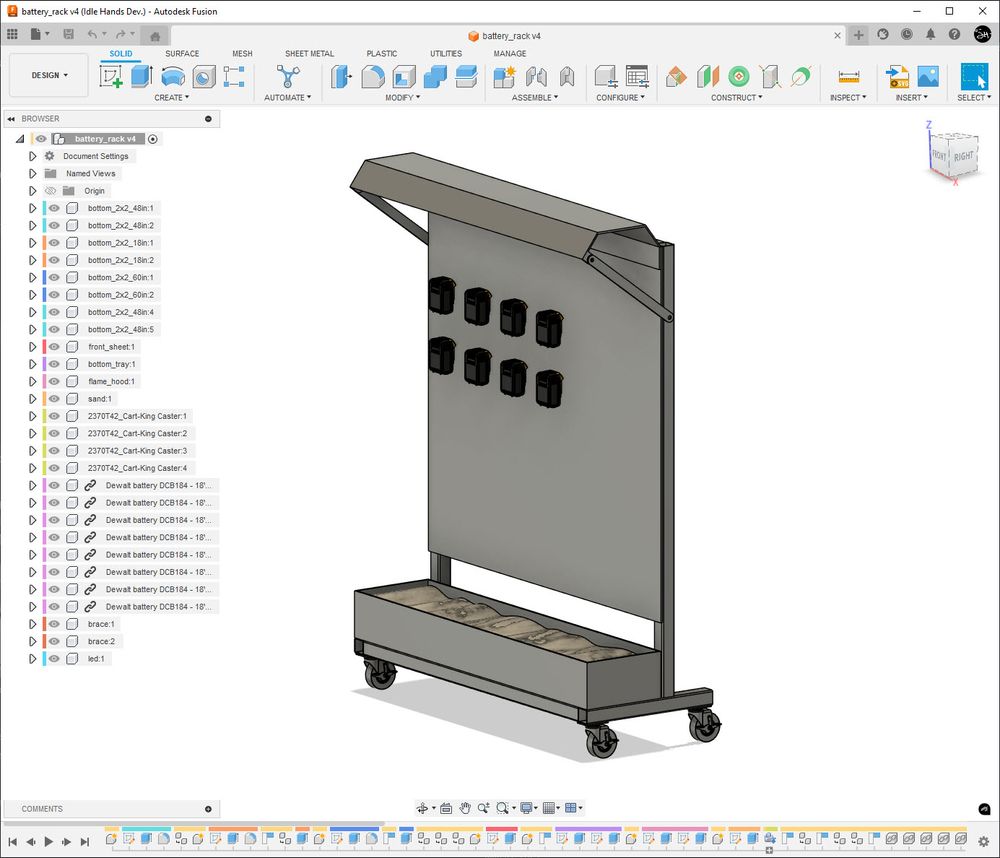Click the Configure model icon

coord(605,77)
